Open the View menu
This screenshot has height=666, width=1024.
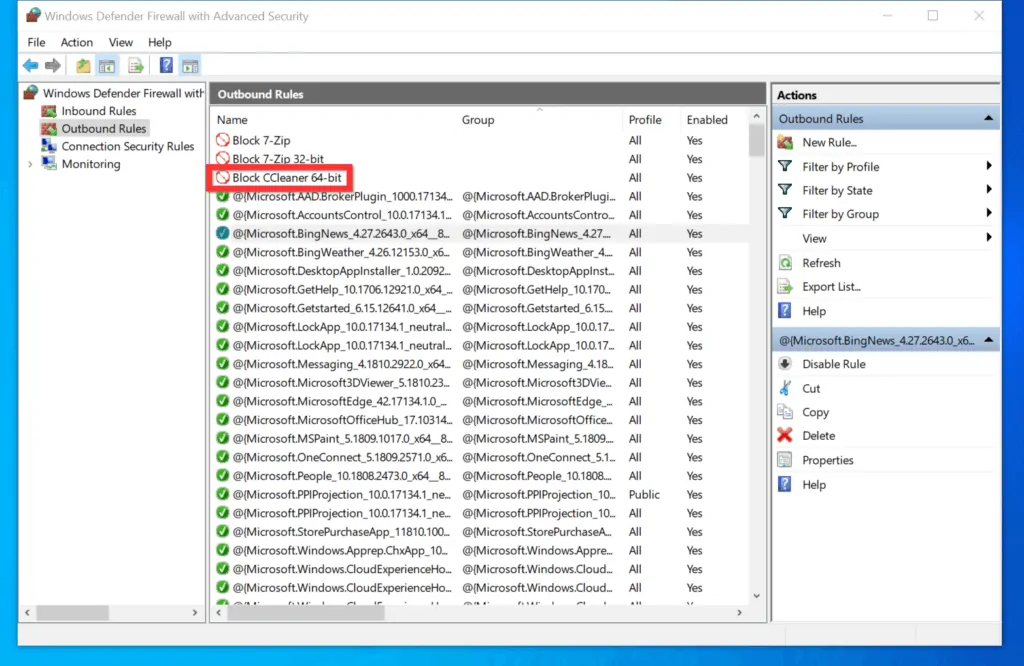(120, 42)
